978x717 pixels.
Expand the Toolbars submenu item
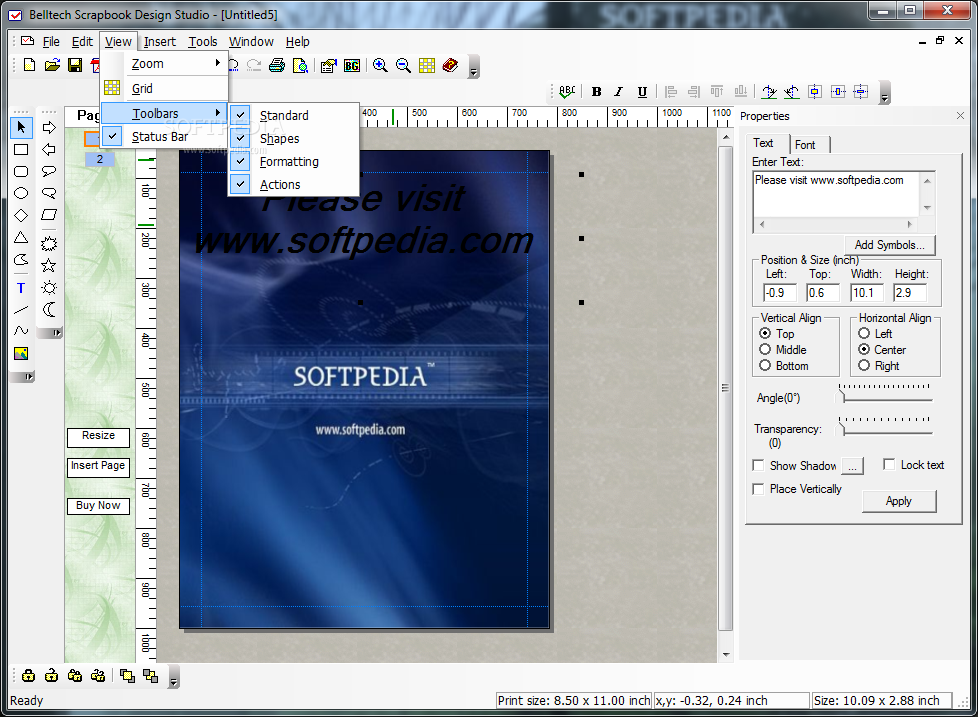coord(164,113)
